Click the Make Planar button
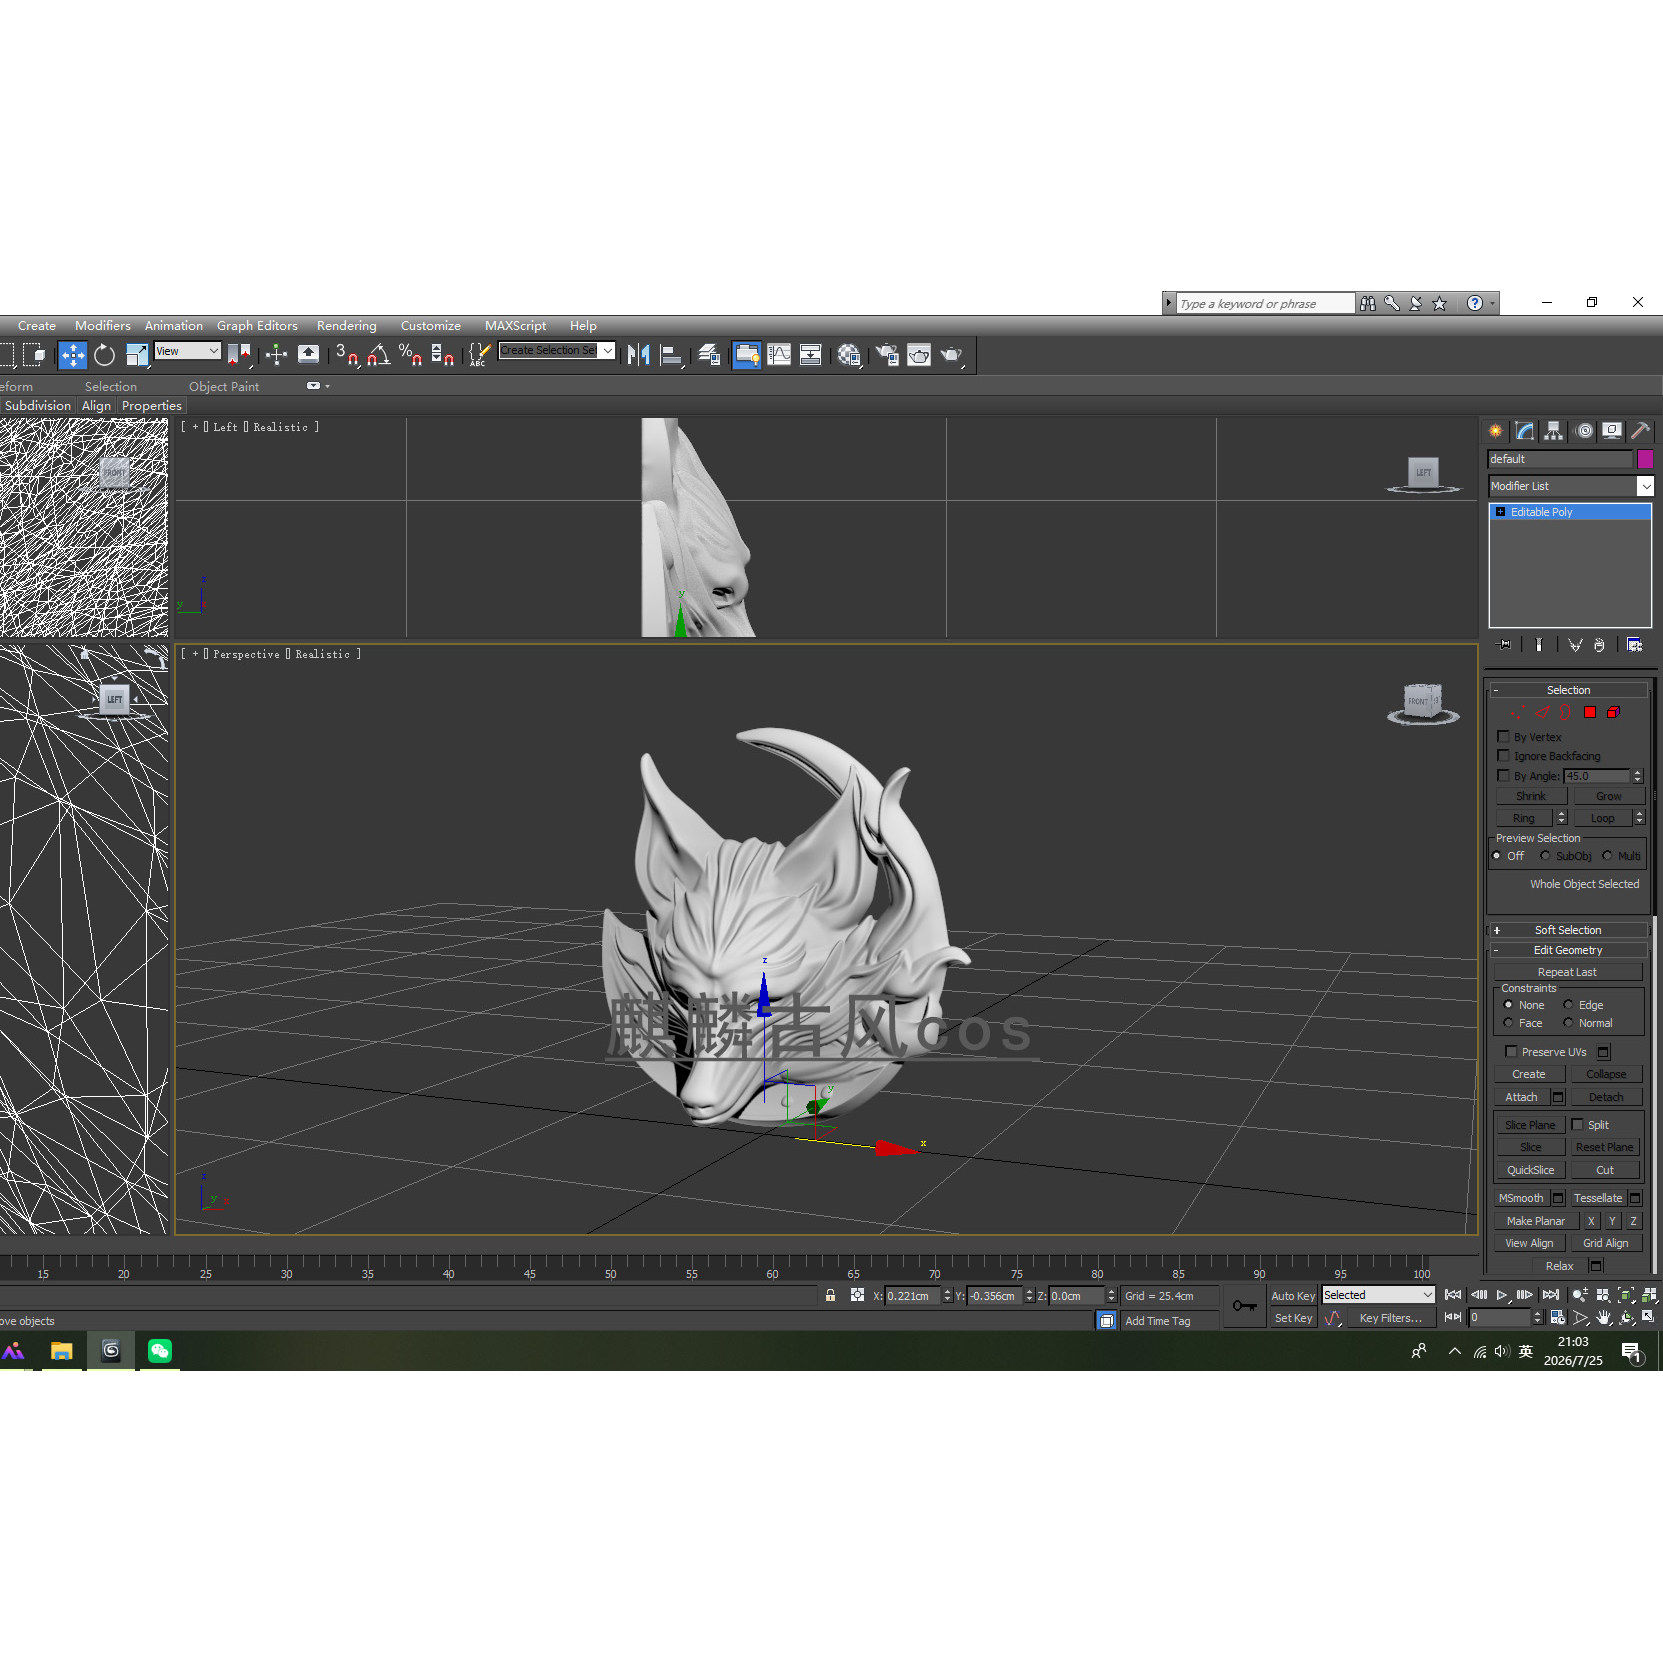The width and height of the screenshot is (1663, 1663). pyautogui.click(x=1536, y=1221)
